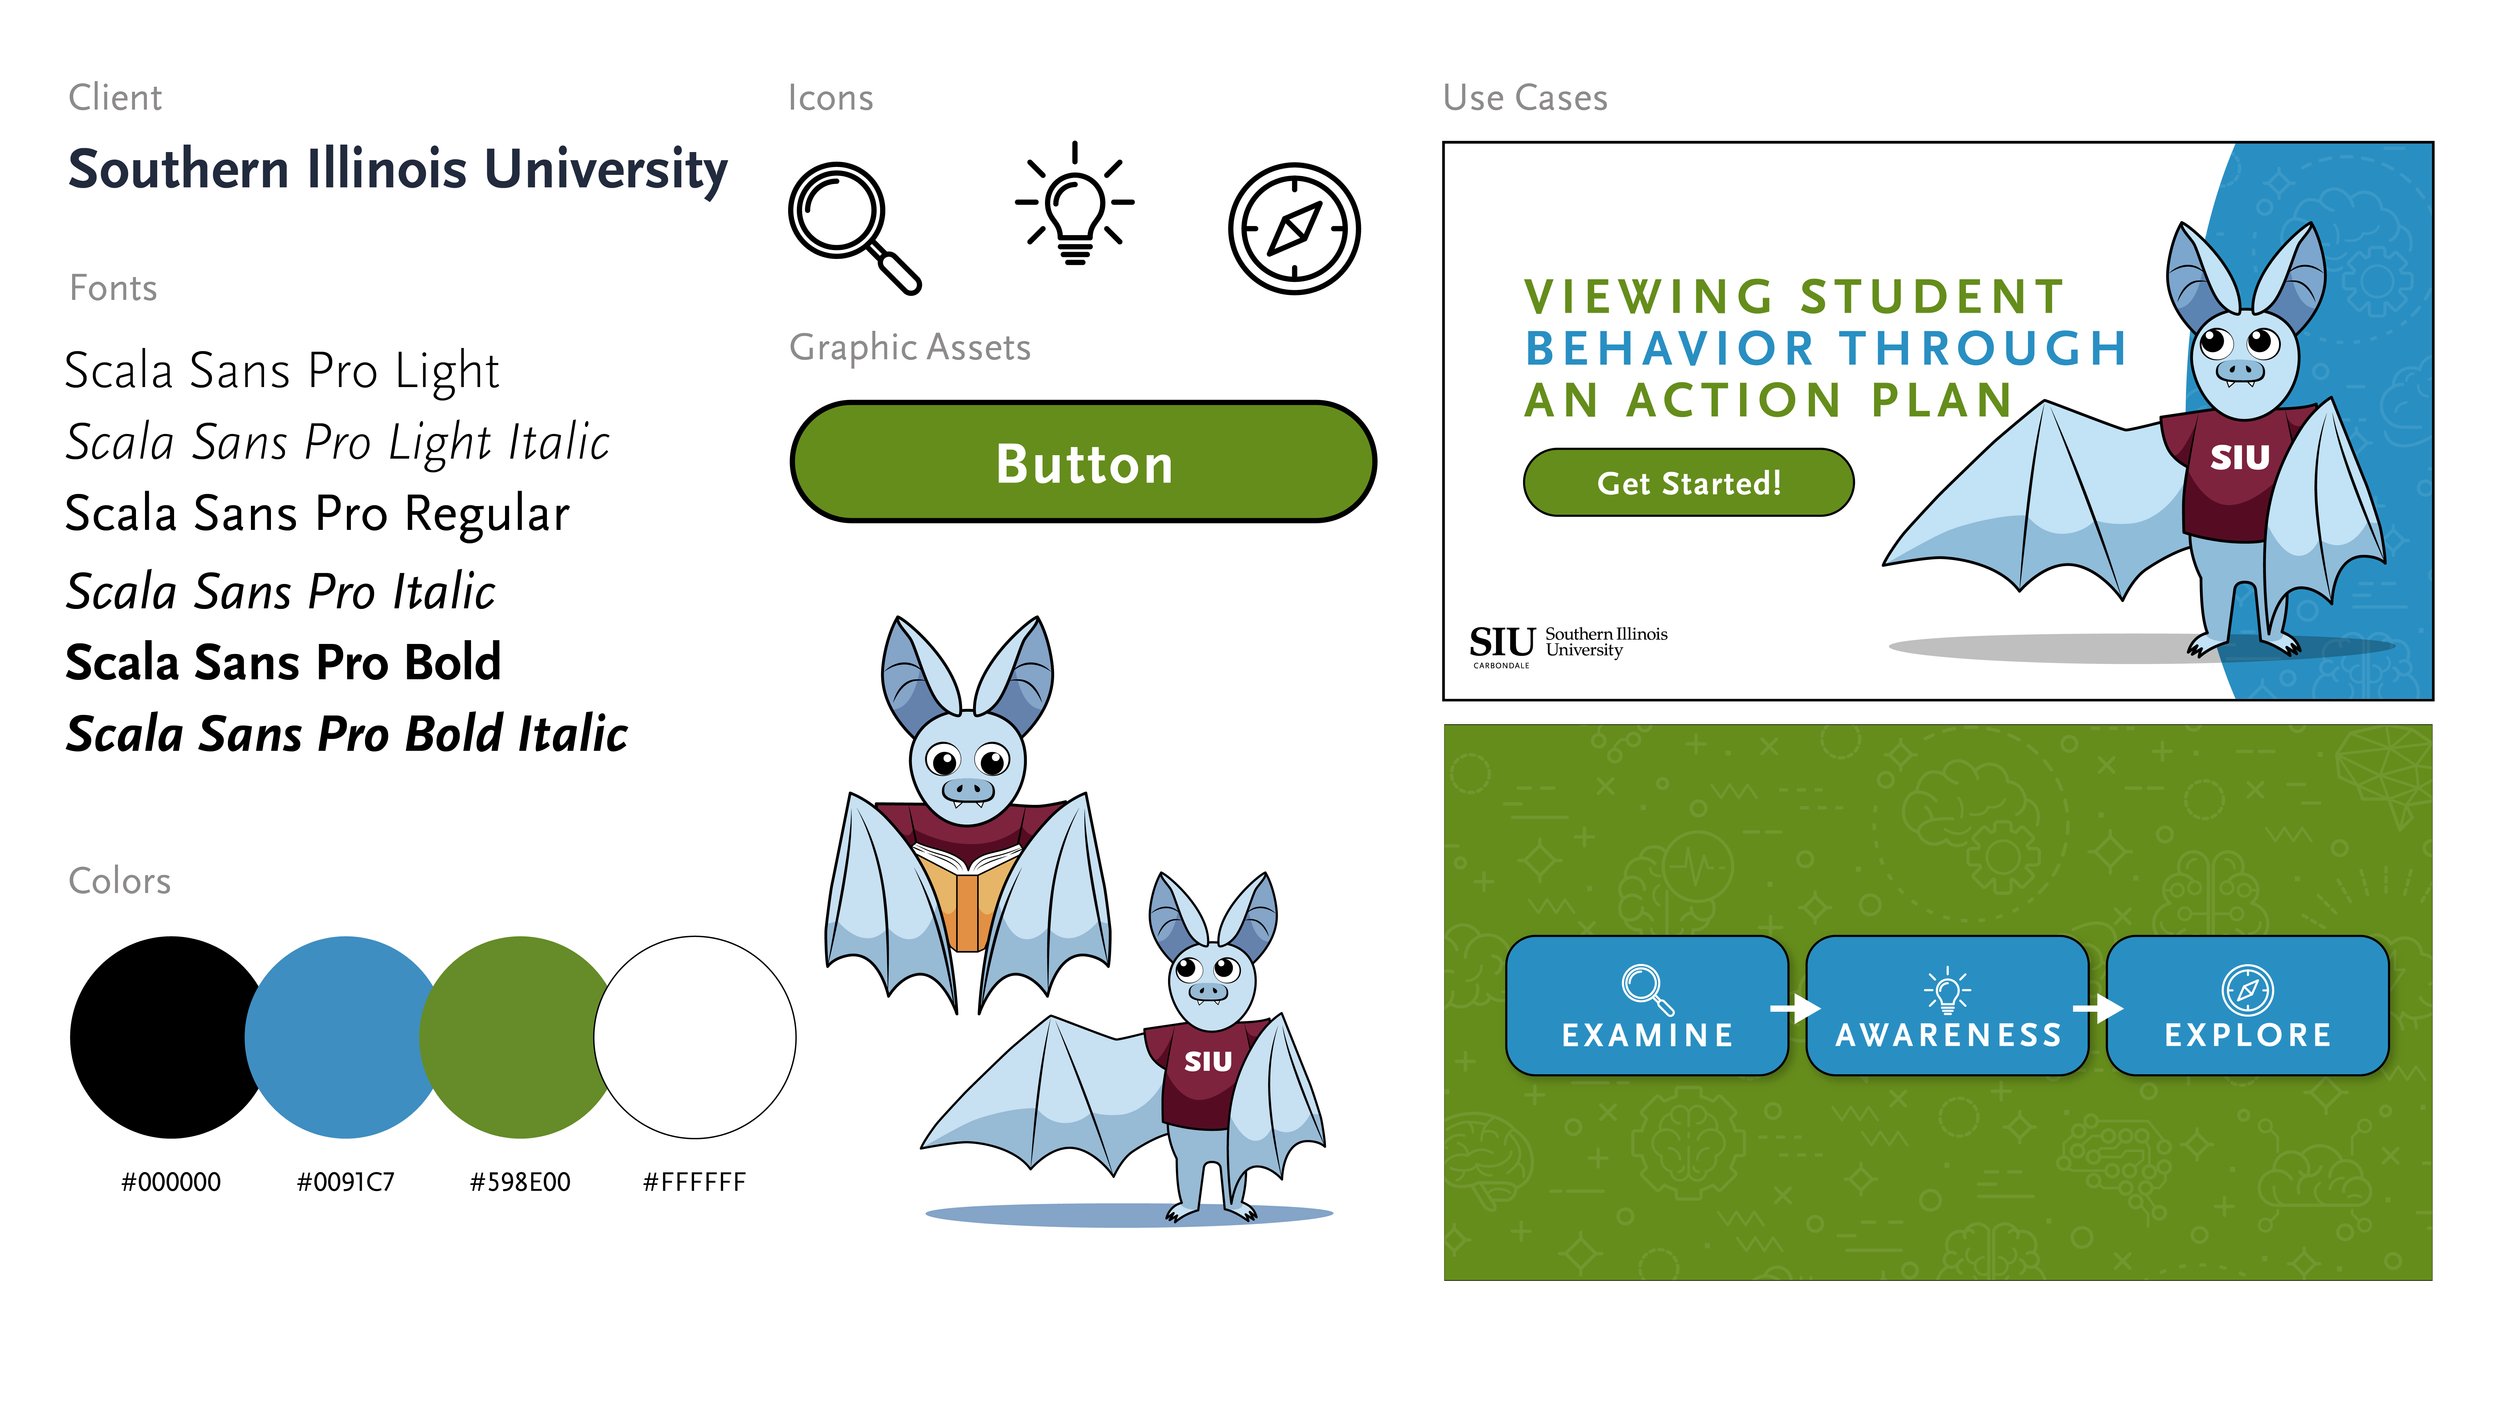Click the #0091C7 hex label
The width and height of the screenshot is (2500, 1406).
pyautogui.click(x=346, y=1182)
